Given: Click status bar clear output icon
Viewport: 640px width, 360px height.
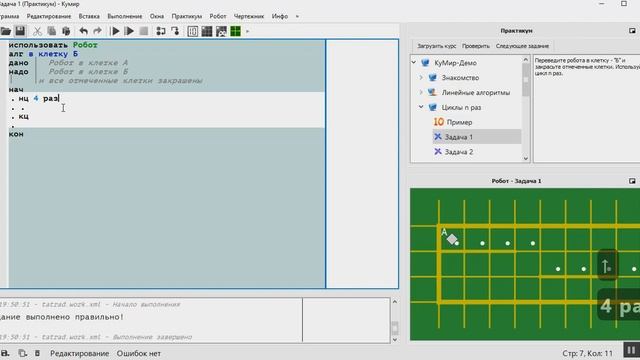Looking at the screenshot, I should [37, 353].
